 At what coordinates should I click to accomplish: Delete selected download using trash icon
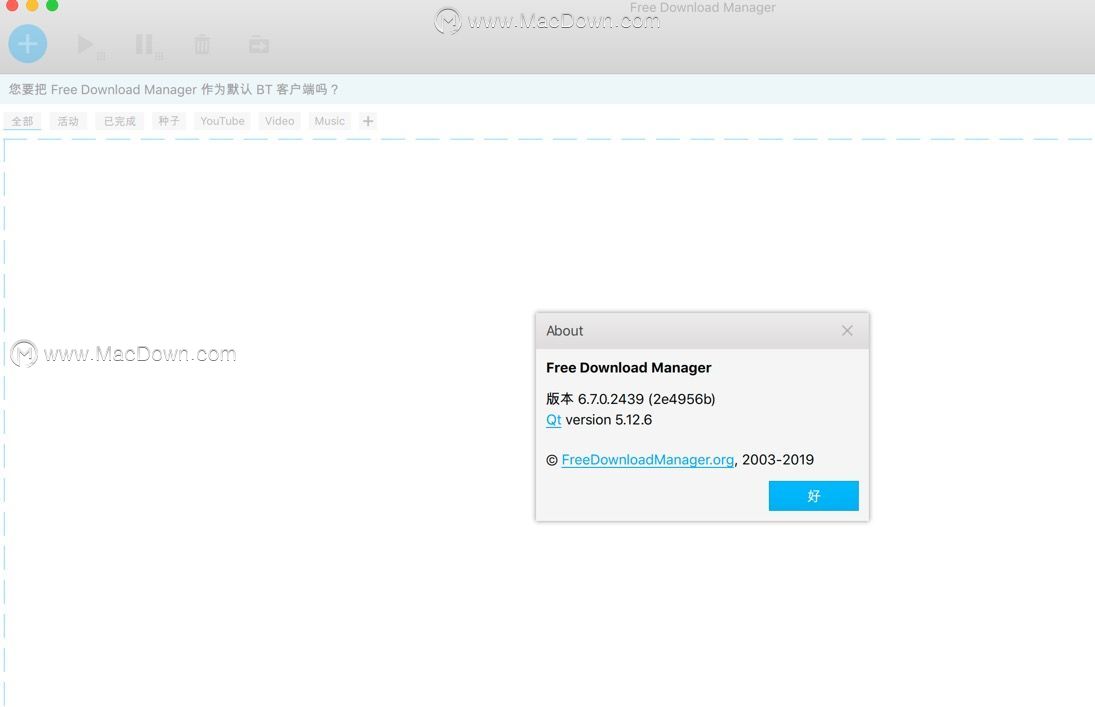coord(202,45)
